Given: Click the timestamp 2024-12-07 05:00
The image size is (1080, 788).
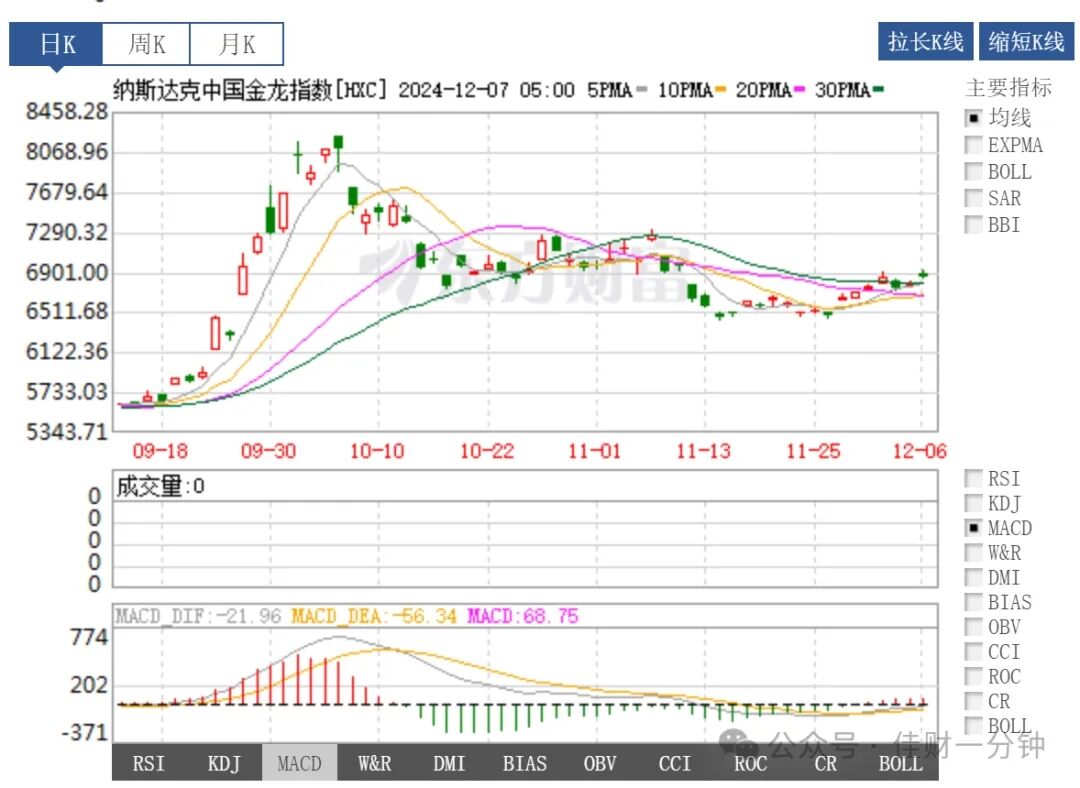Looking at the screenshot, I should coord(486,90).
